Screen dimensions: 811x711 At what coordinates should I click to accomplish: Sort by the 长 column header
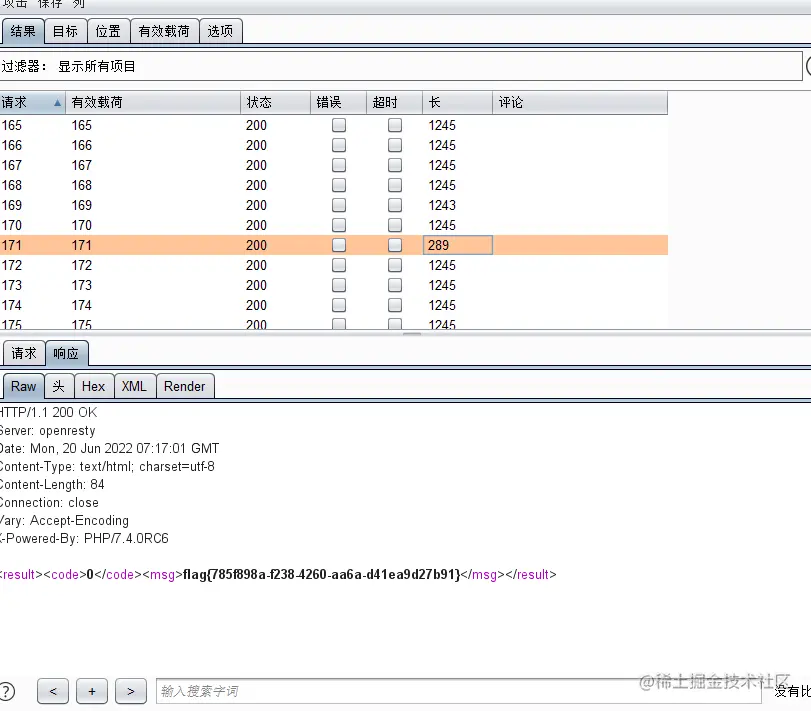(x=458, y=102)
